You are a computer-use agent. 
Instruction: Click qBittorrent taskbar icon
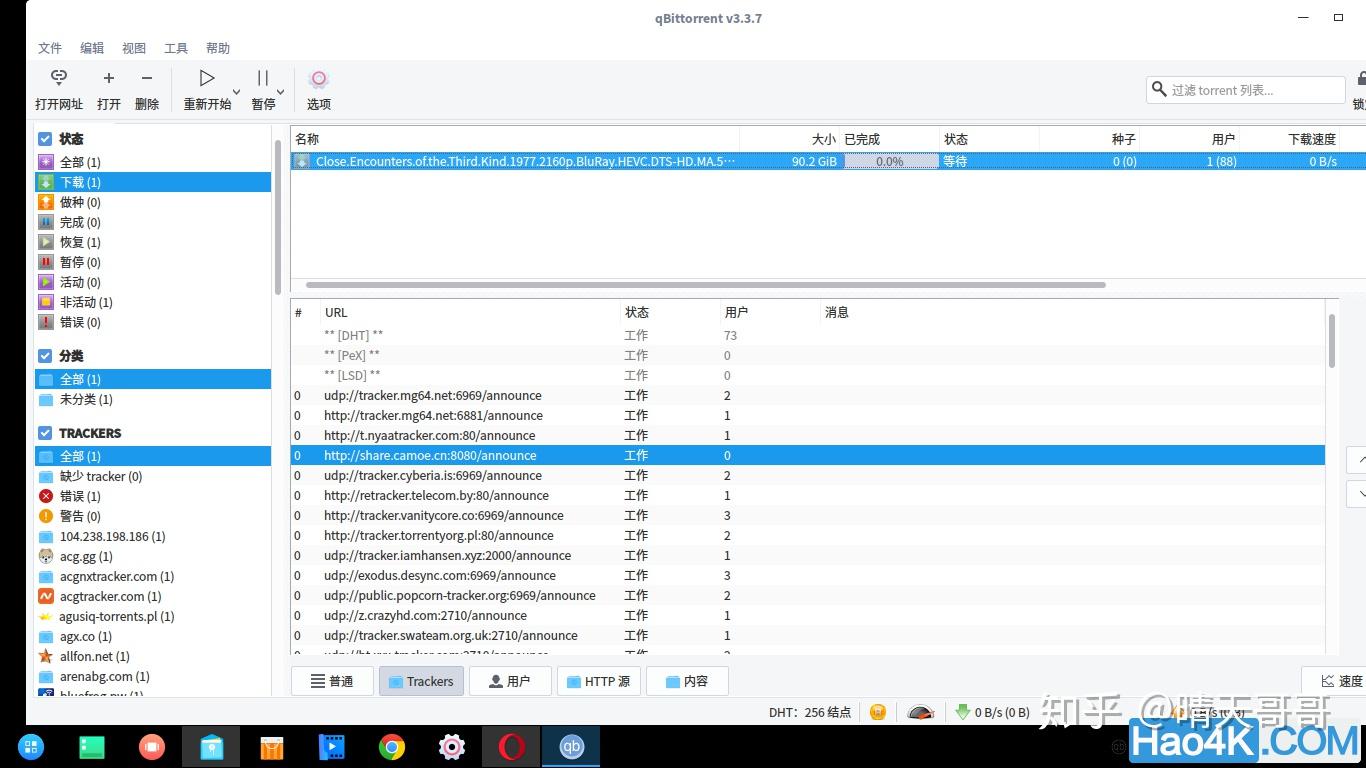point(571,746)
